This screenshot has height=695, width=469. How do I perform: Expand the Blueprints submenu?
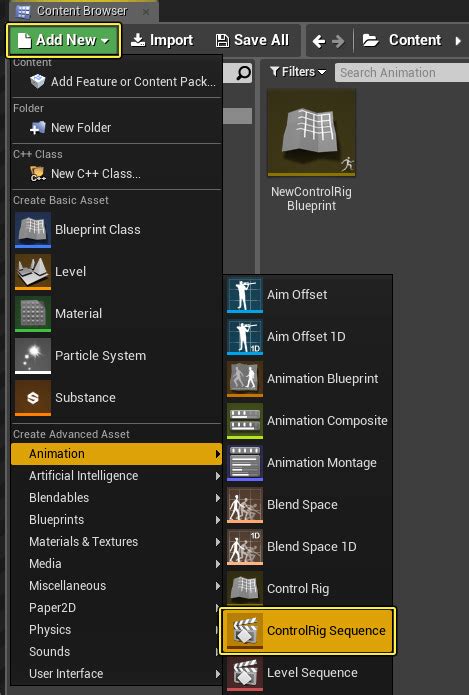(x=116, y=519)
